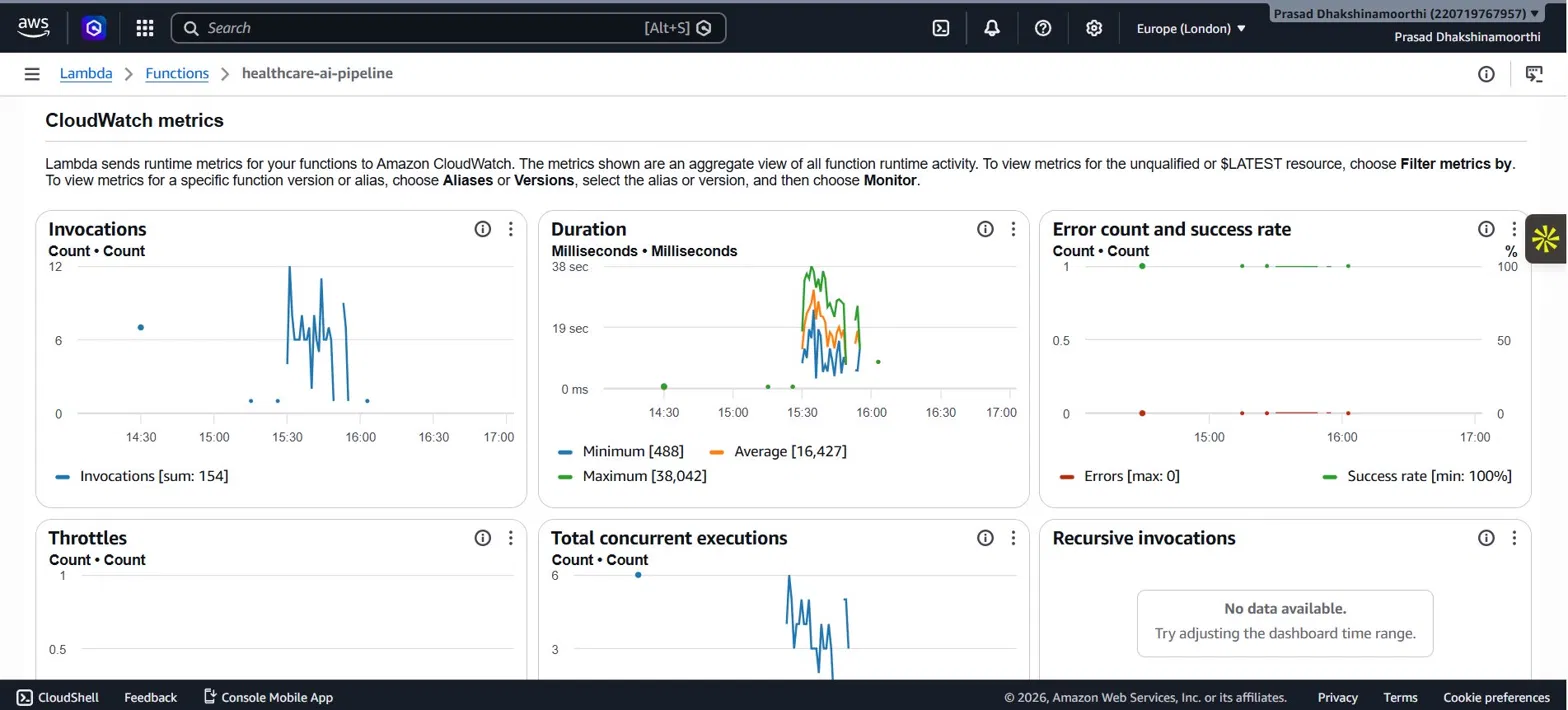
Task: Open the Throttles widget actions menu
Action: click(511, 538)
